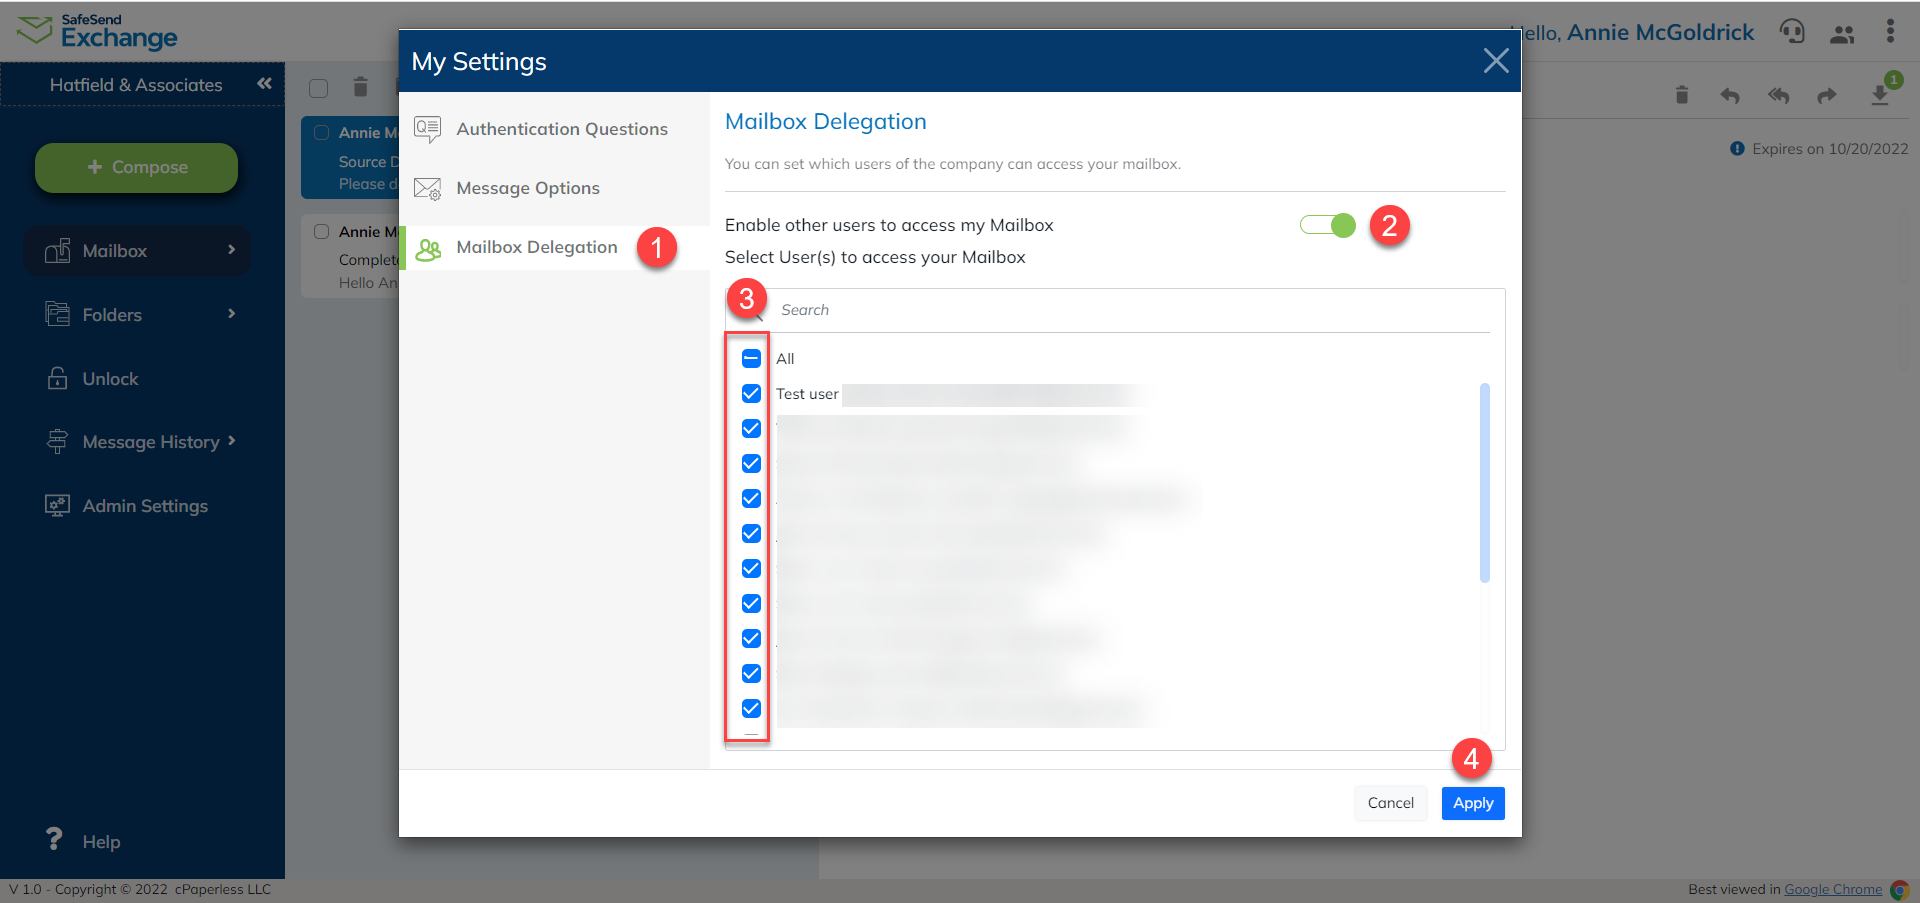Open the Google Chrome link in footer
The height and width of the screenshot is (903, 1920).
(x=1833, y=889)
